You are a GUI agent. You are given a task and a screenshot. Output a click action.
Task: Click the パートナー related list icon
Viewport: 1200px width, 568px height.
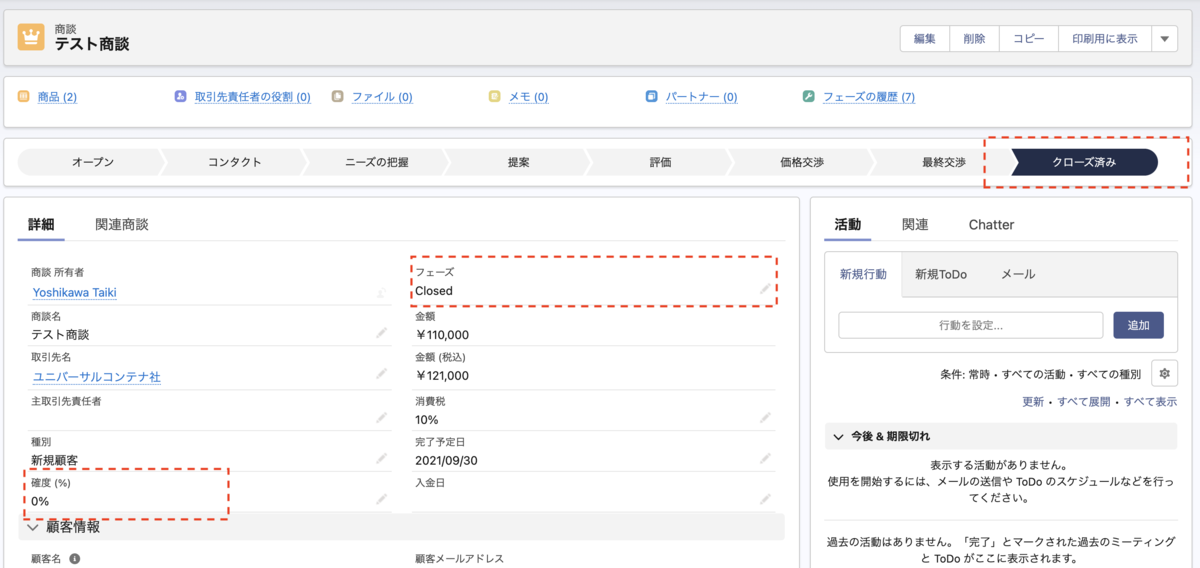tap(652, 96)
